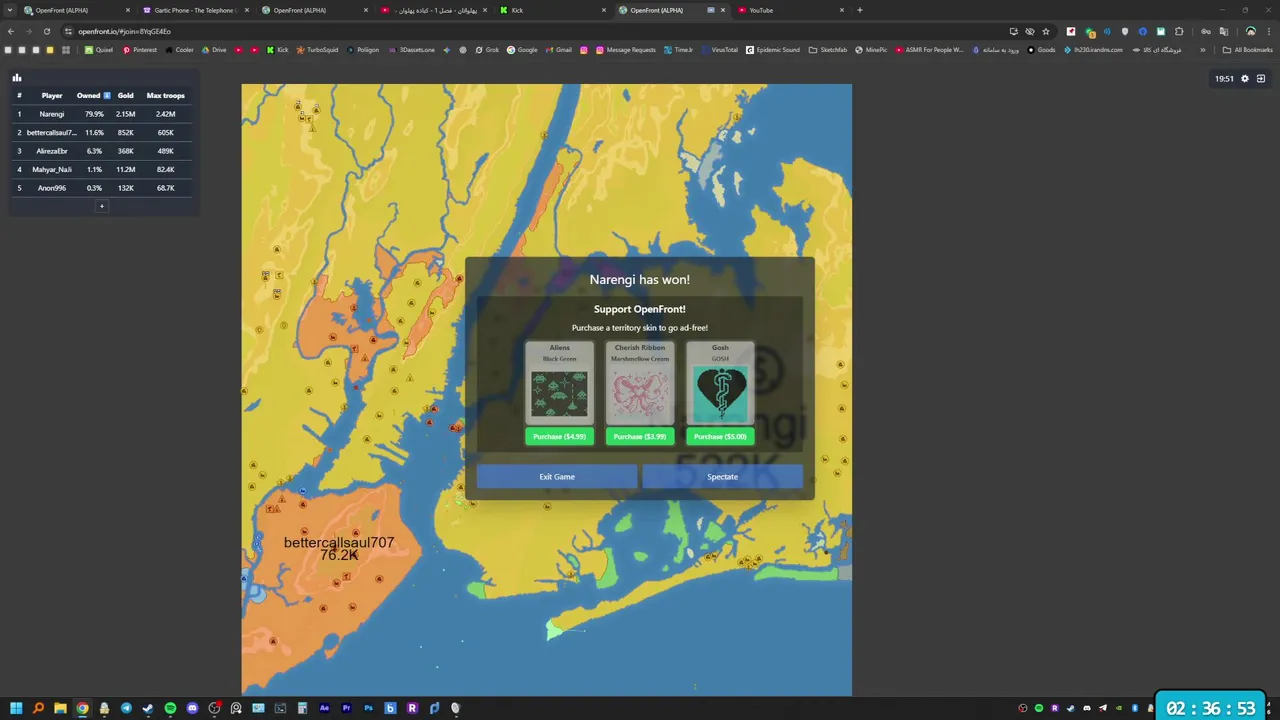Open Chrome from taskbar
The image size is (1280, 720).
click(82, 708)
